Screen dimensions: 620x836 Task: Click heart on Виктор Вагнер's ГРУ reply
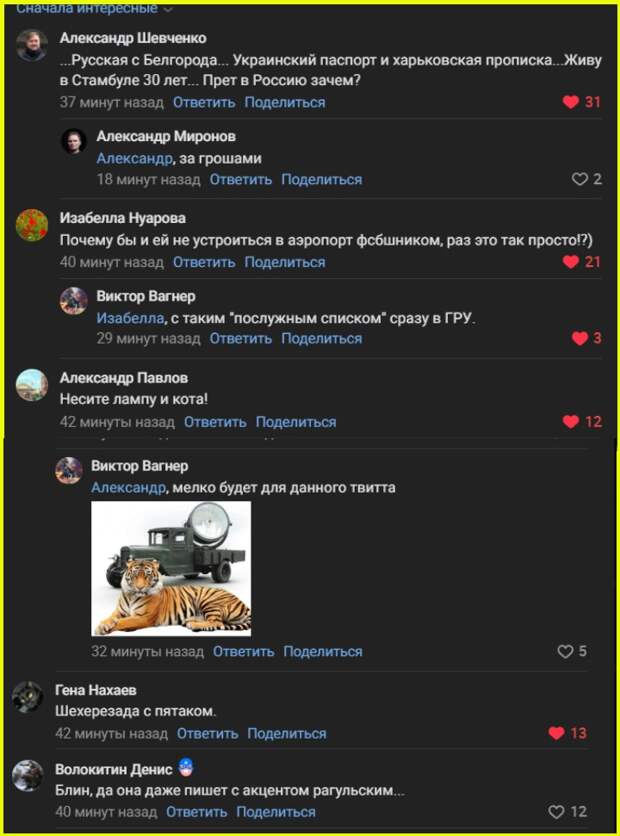tap(579, 338)
